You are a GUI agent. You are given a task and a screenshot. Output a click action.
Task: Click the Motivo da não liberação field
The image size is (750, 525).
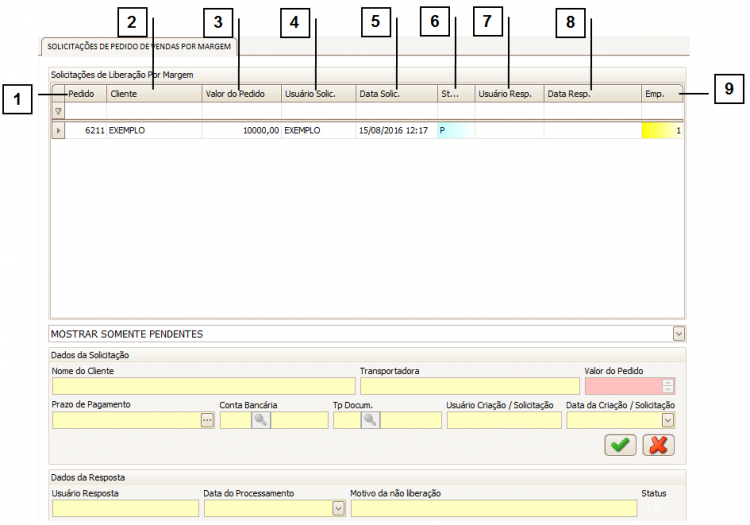tap(492, 508)
